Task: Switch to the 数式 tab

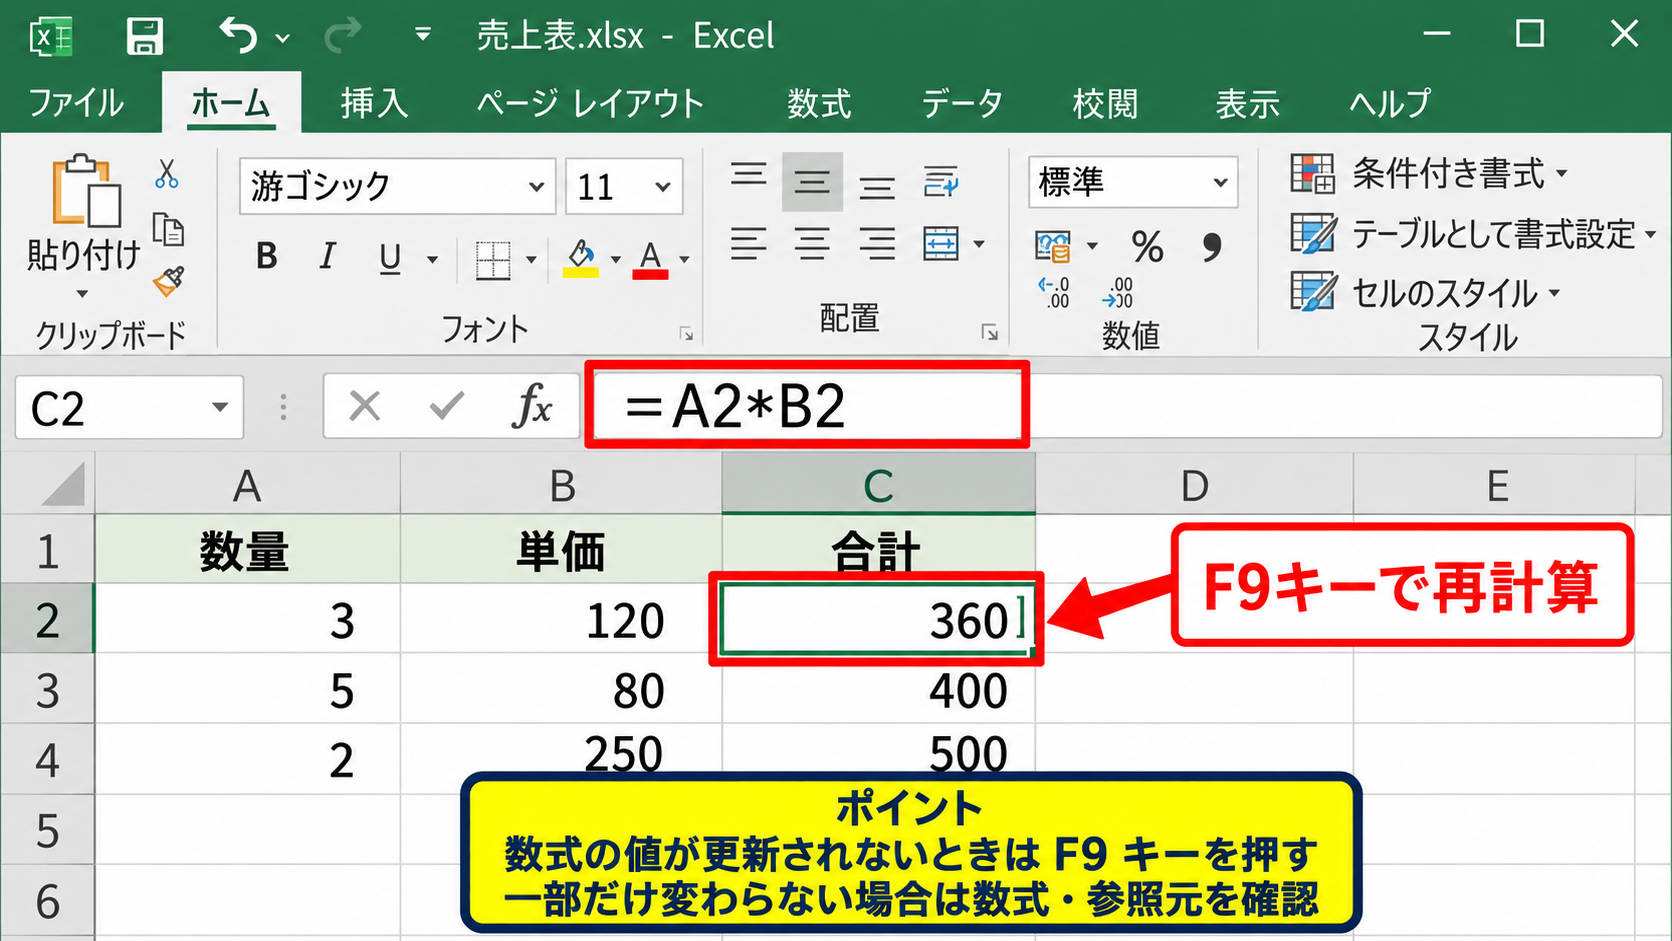Action: click(x=819, y=103)
